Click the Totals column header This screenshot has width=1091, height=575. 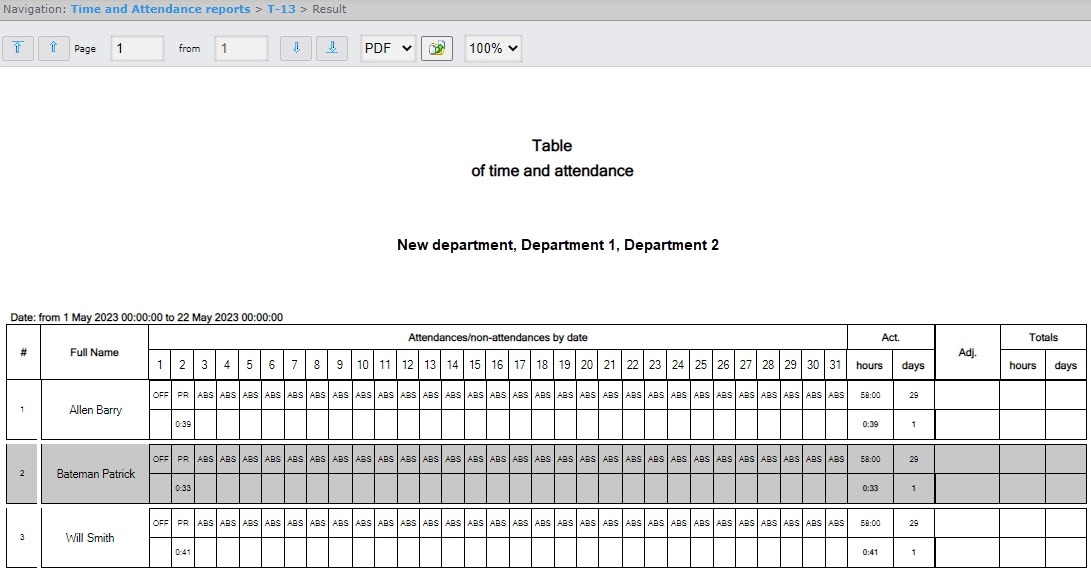coord(1043,337)
